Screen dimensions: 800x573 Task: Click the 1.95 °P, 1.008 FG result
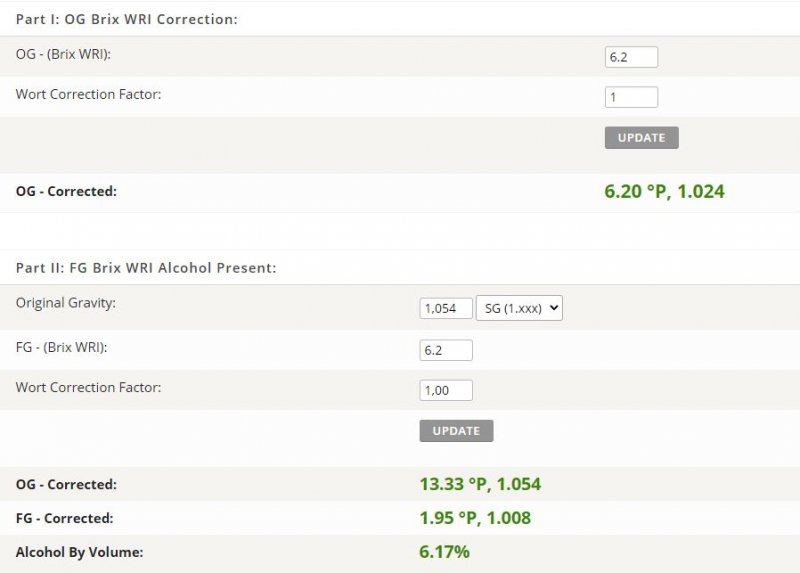tap(475, 518)
